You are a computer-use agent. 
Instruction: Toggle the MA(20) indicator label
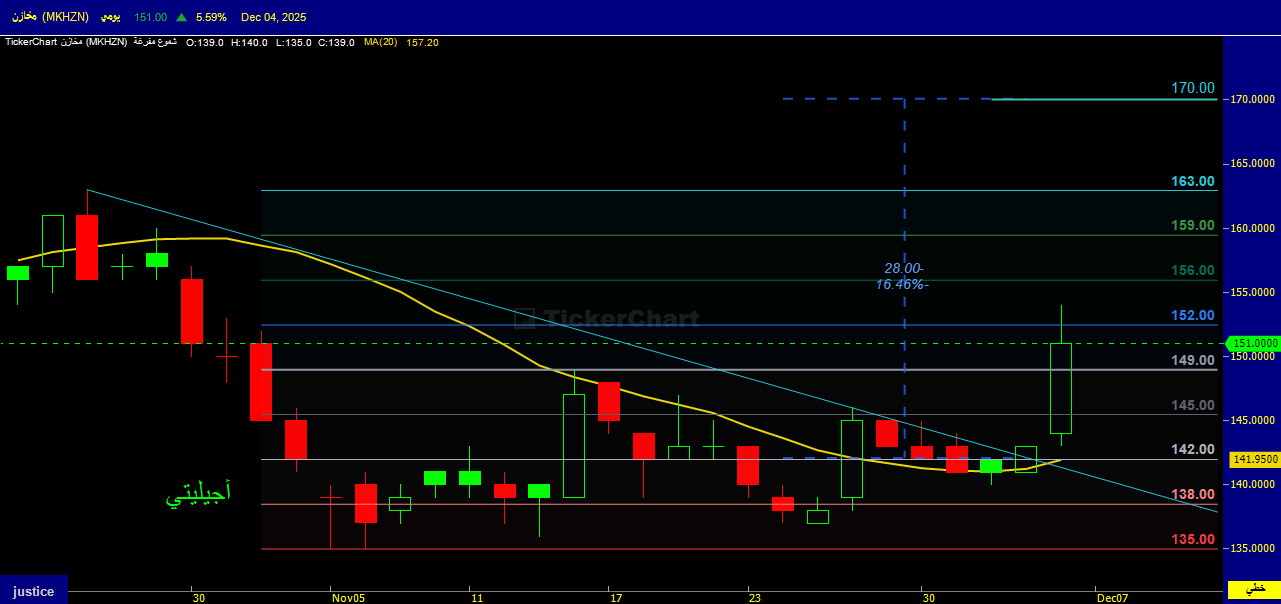pyautogui.click(x=381, y=42)
